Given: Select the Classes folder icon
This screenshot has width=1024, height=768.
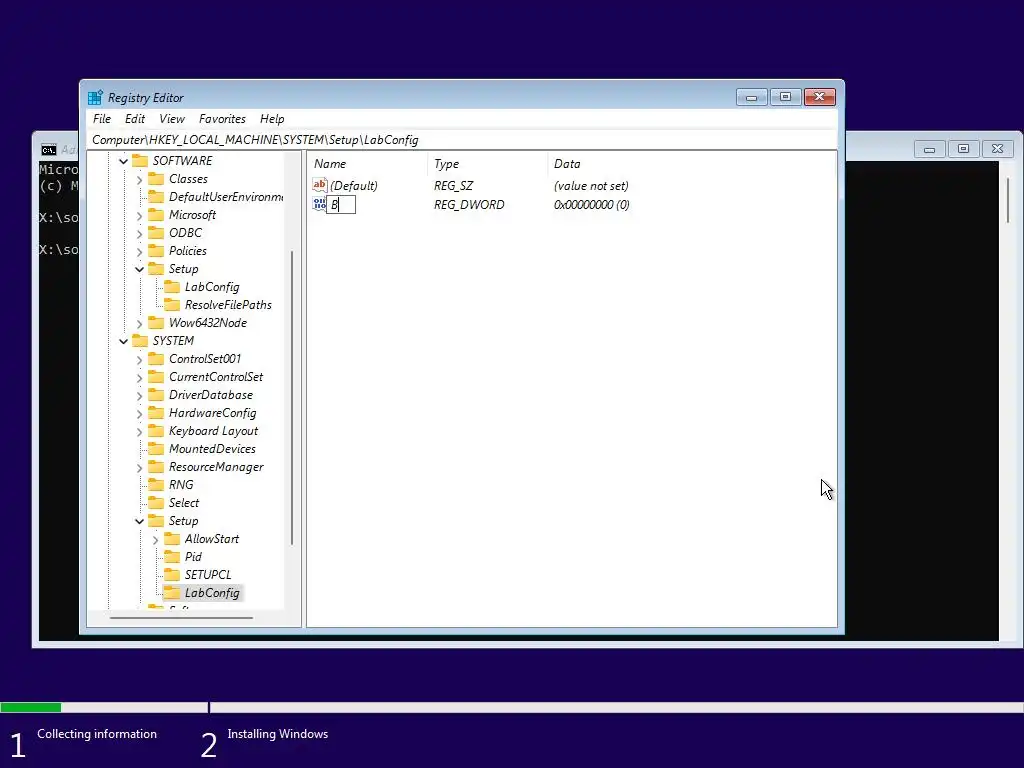Looking at the screenshot, I should tap(156, 178).
